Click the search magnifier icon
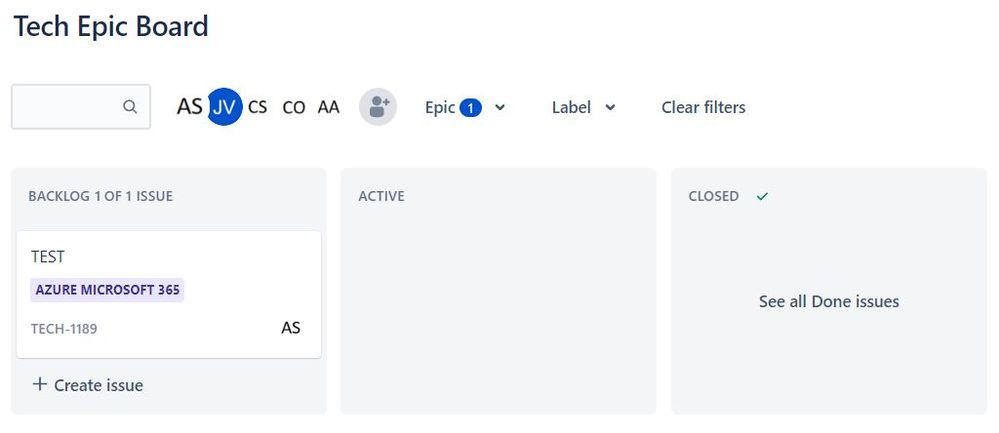 [x=130, y=107]
